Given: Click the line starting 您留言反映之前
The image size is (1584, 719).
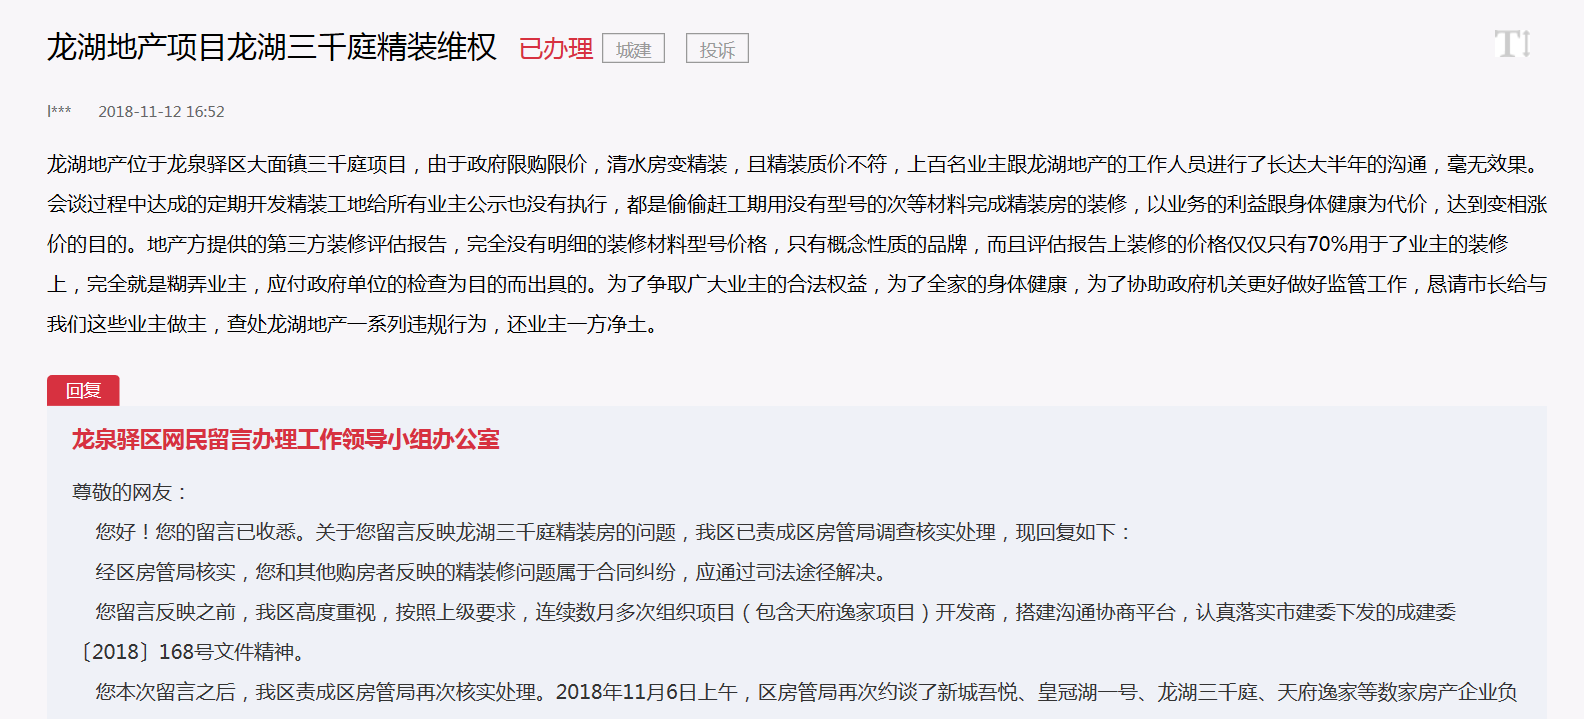Looking at the screenshot, I should pyautogui.click(x=775, y=612).
